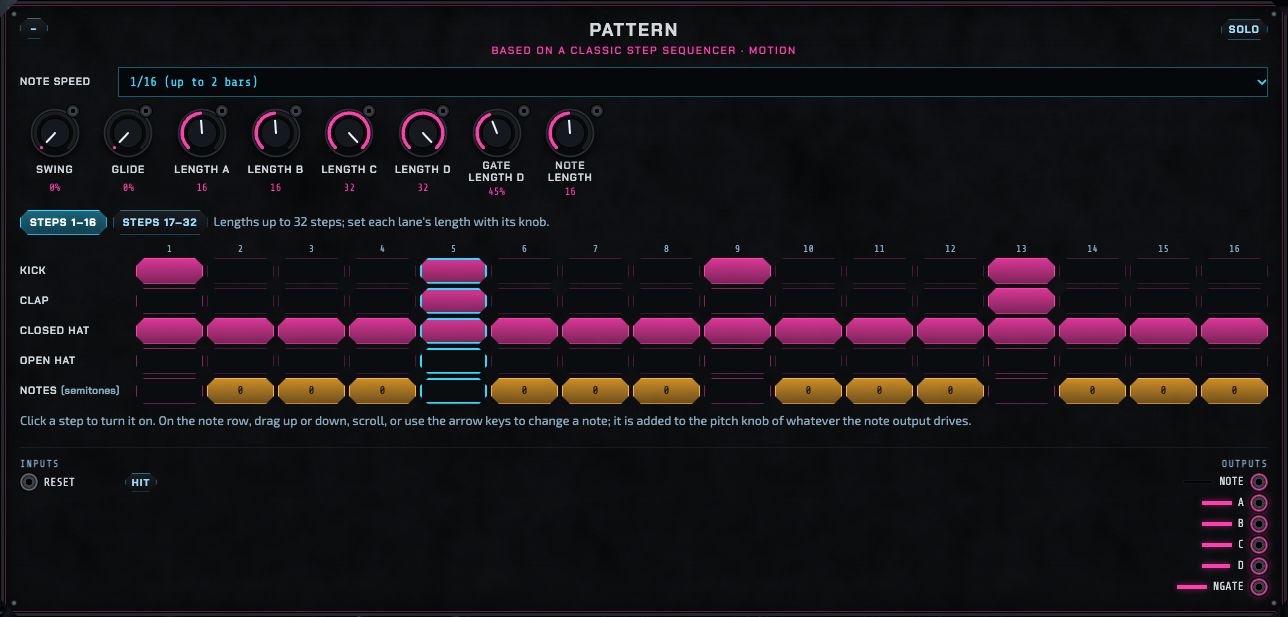This screenshot has width=1288, height=617.
Task: Turn off Kick step 13
Action: click(x=1022, y=270)
